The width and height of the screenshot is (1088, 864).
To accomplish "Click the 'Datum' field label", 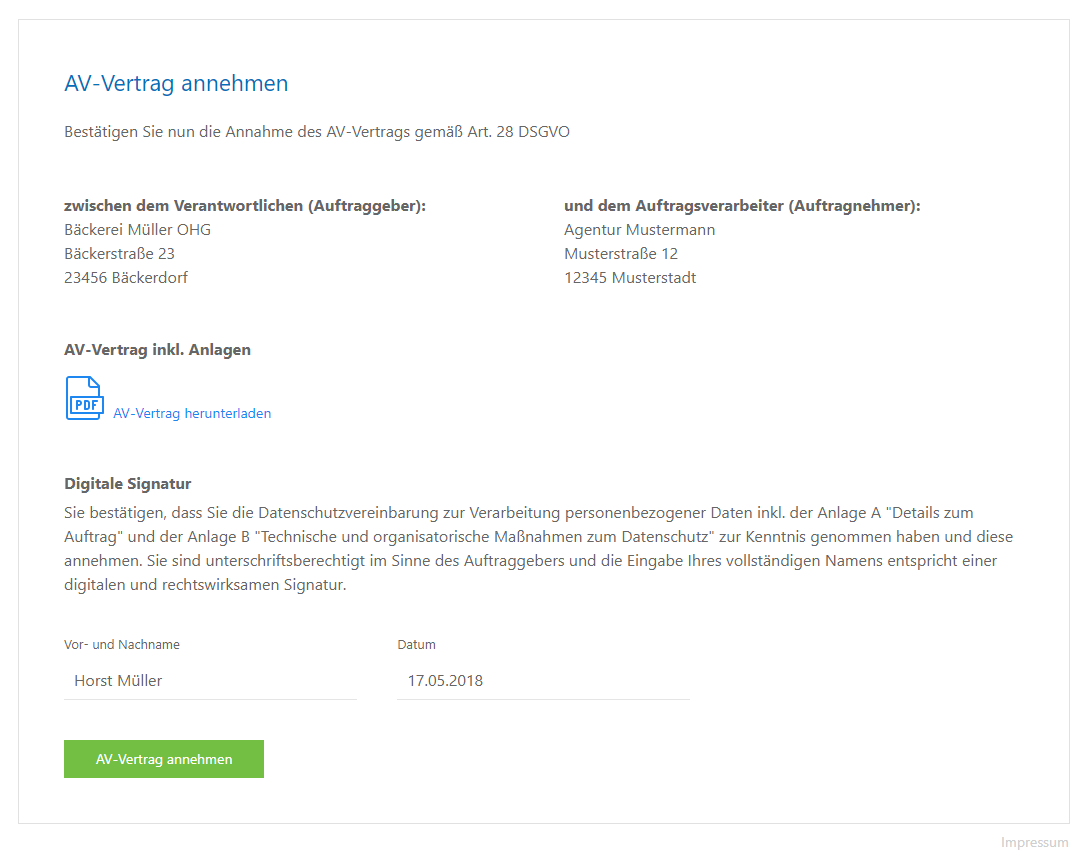I will pos(416,645).
